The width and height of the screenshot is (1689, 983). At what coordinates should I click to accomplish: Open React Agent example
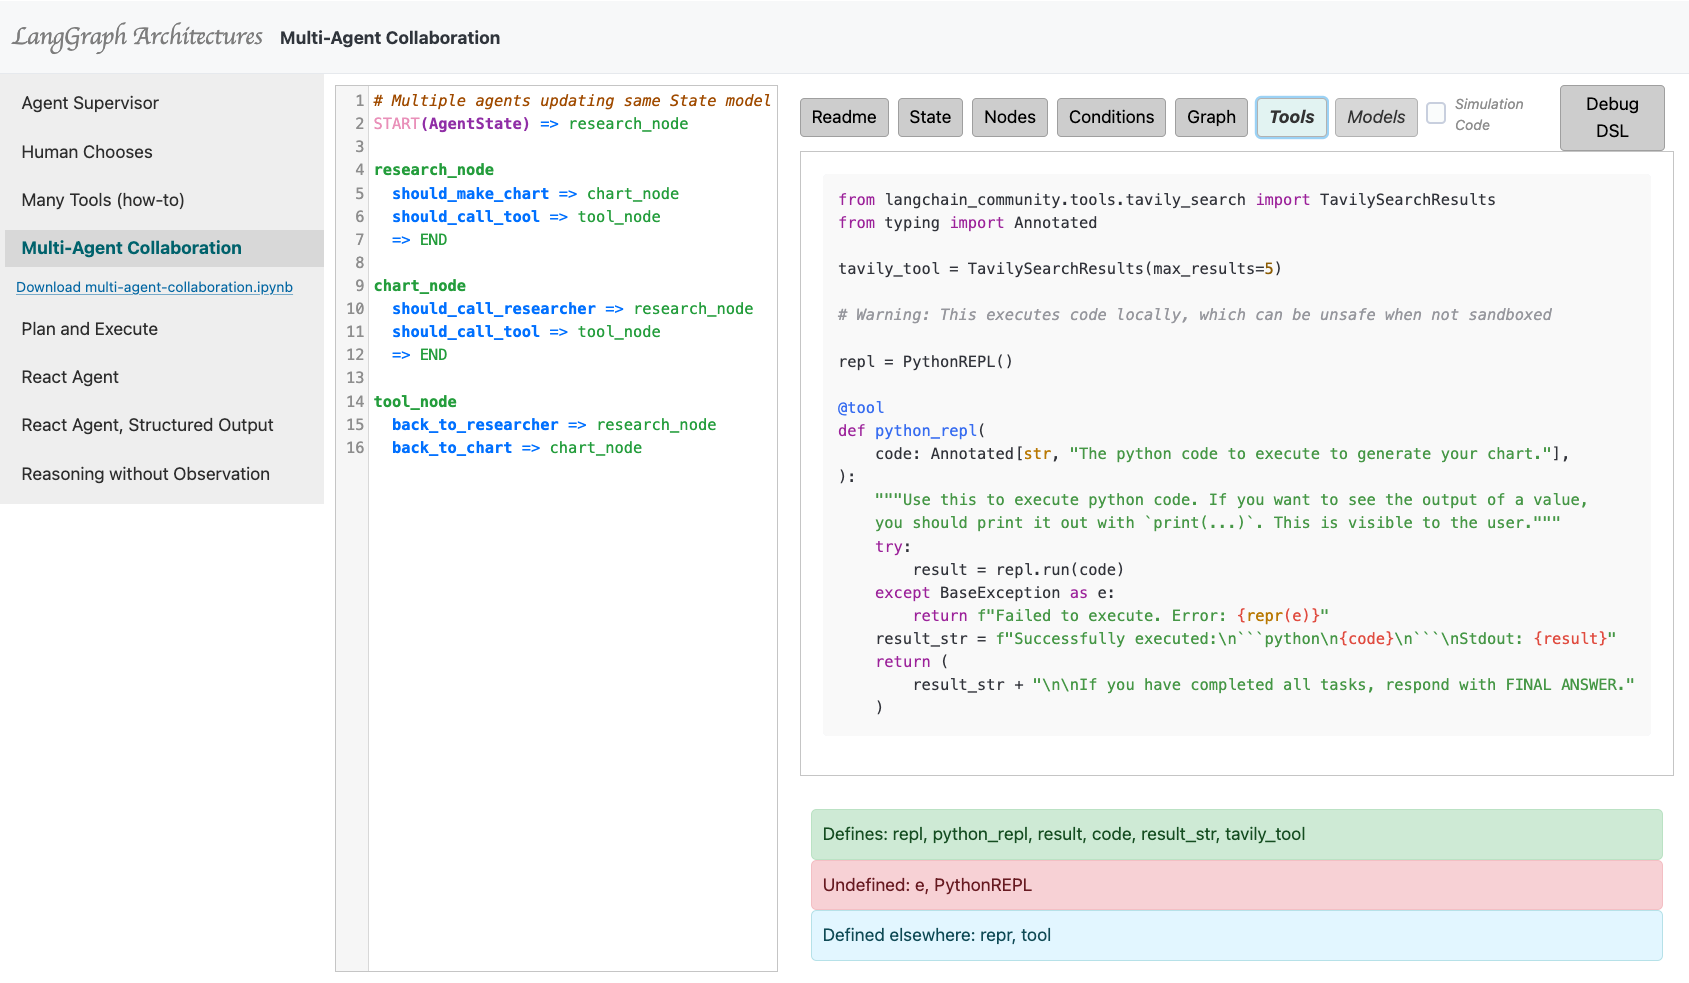[70, 377]
